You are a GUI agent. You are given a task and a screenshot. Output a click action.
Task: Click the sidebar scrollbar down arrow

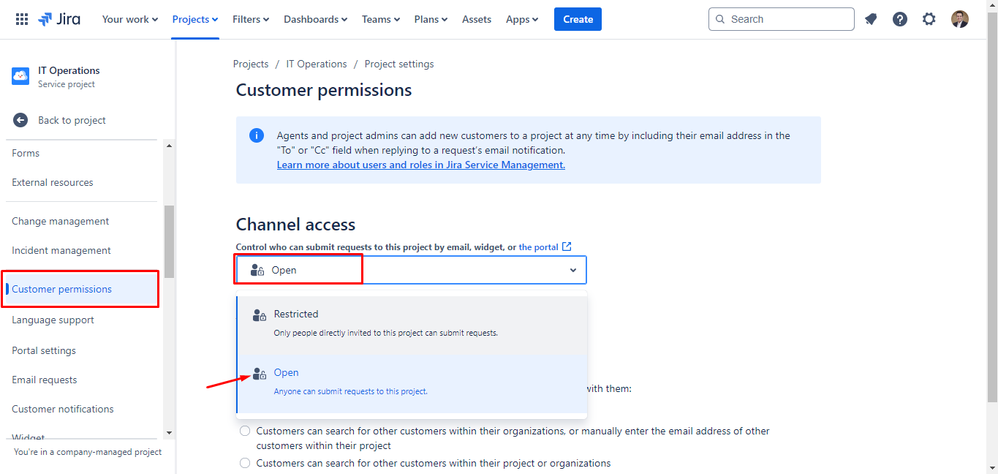pos(168,433)
